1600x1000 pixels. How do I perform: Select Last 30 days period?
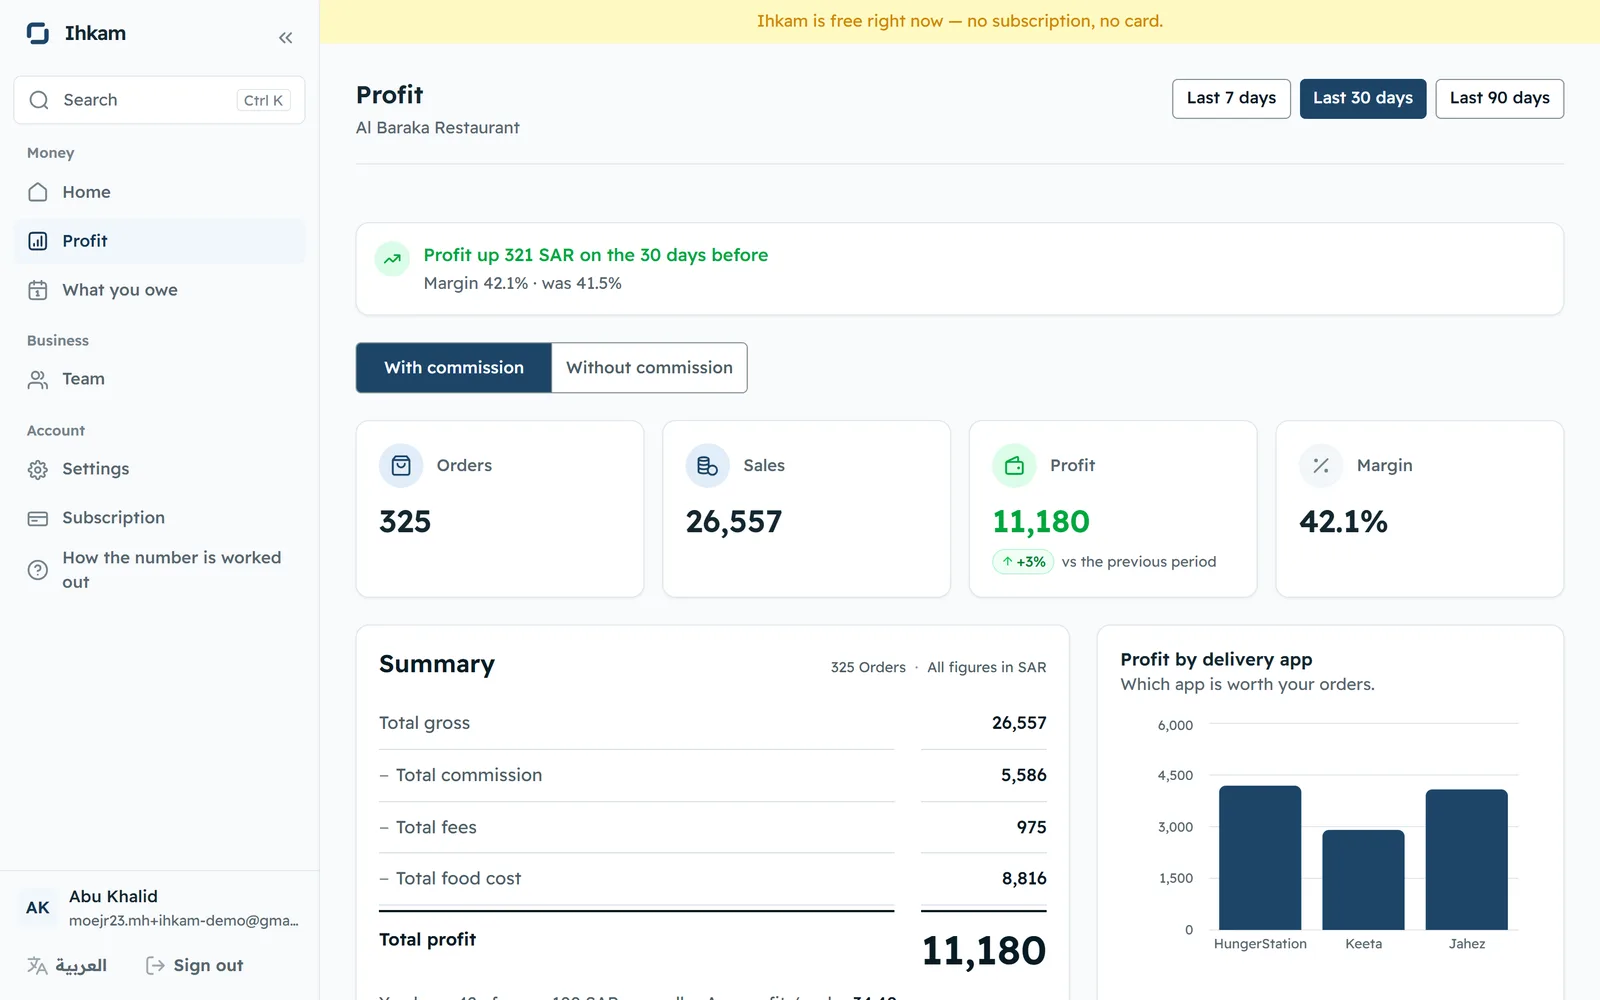(1363, 98)
